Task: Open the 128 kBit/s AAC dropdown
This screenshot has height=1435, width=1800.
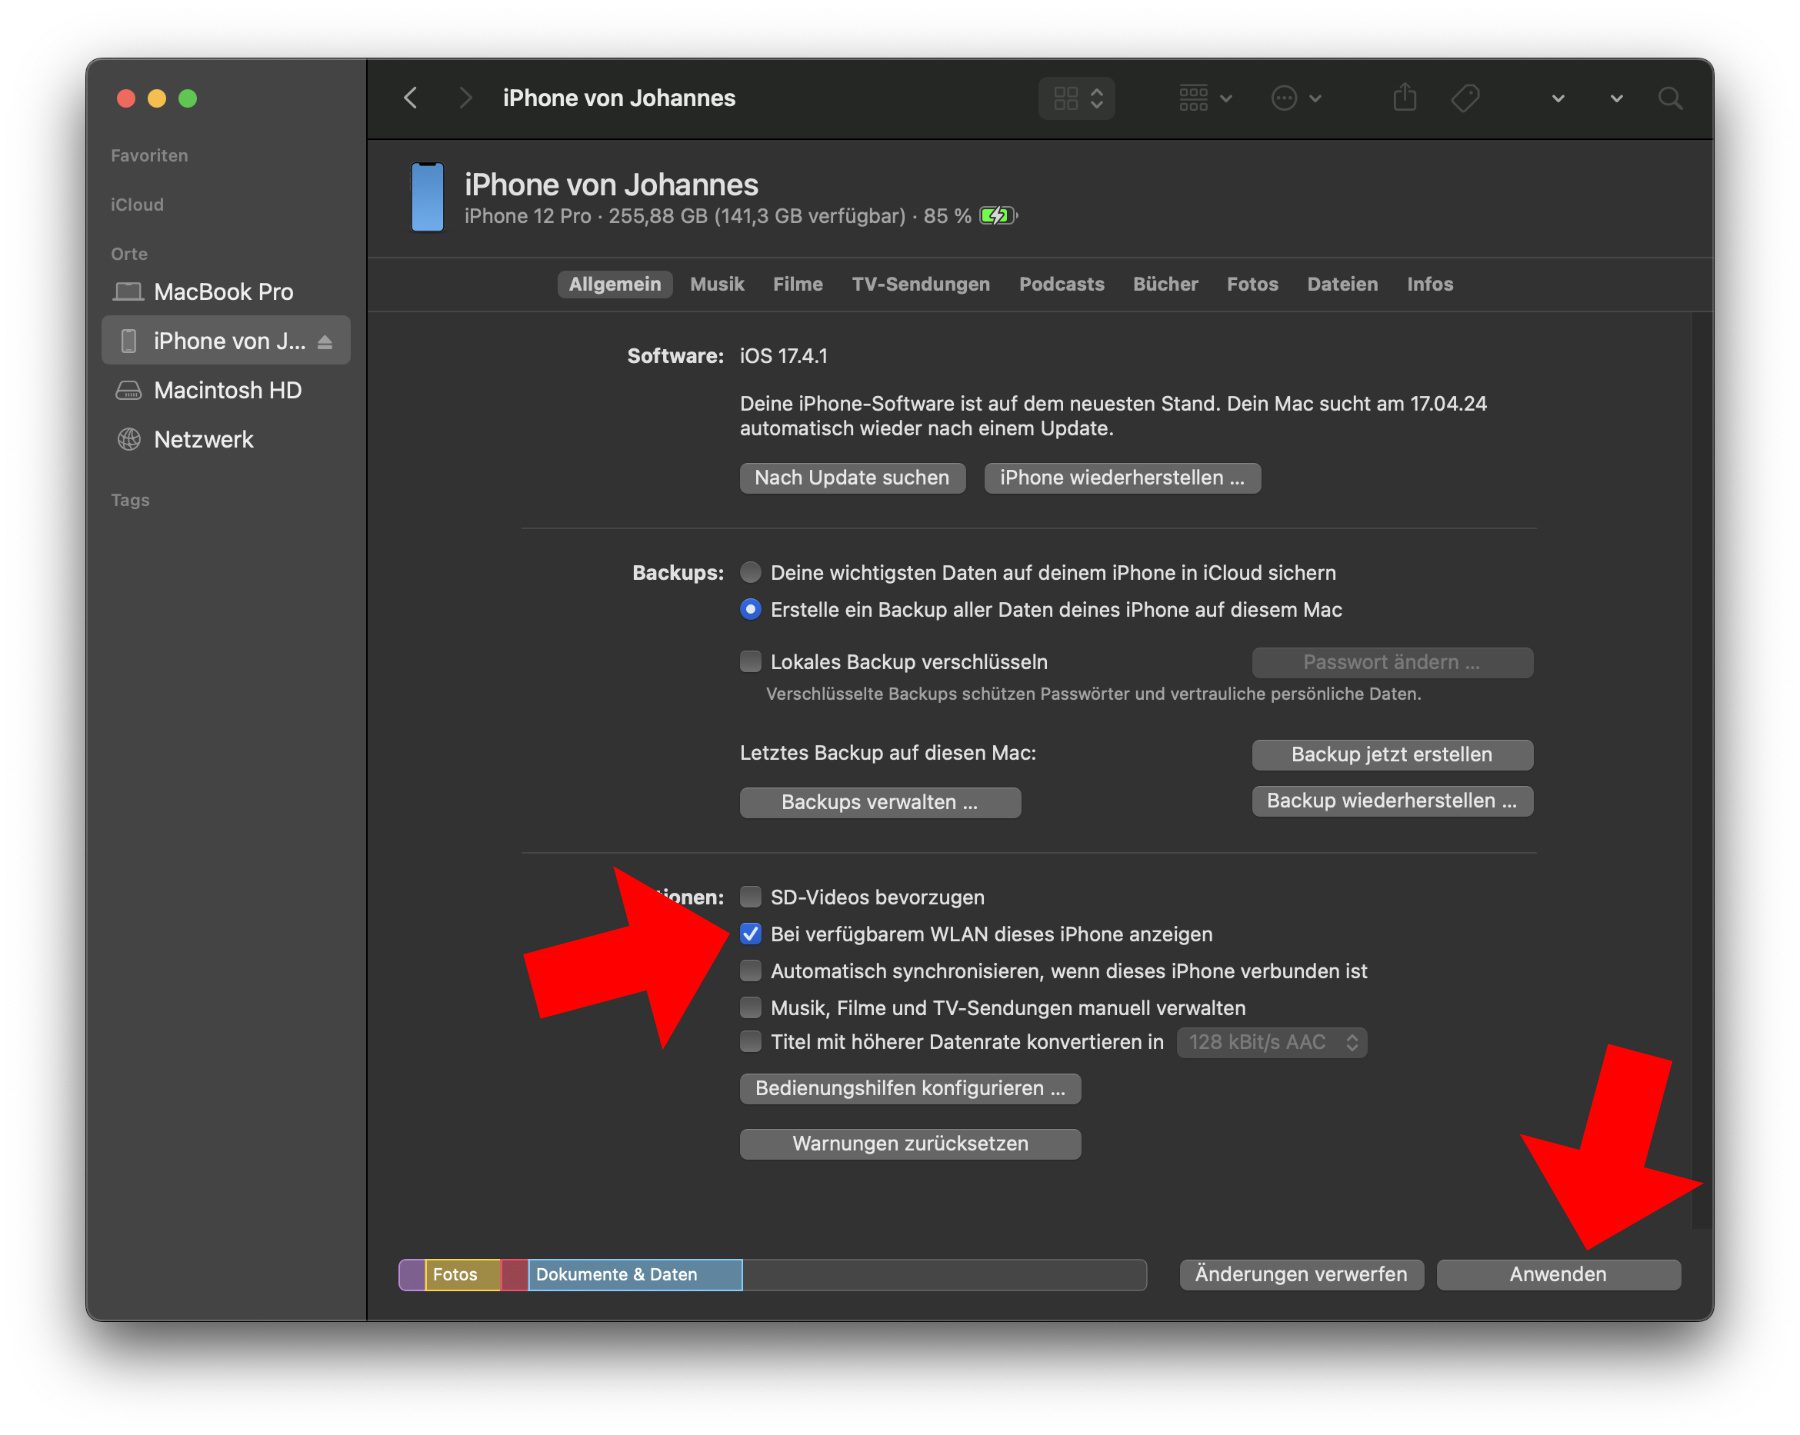Action: (x=1271, y=1042)
